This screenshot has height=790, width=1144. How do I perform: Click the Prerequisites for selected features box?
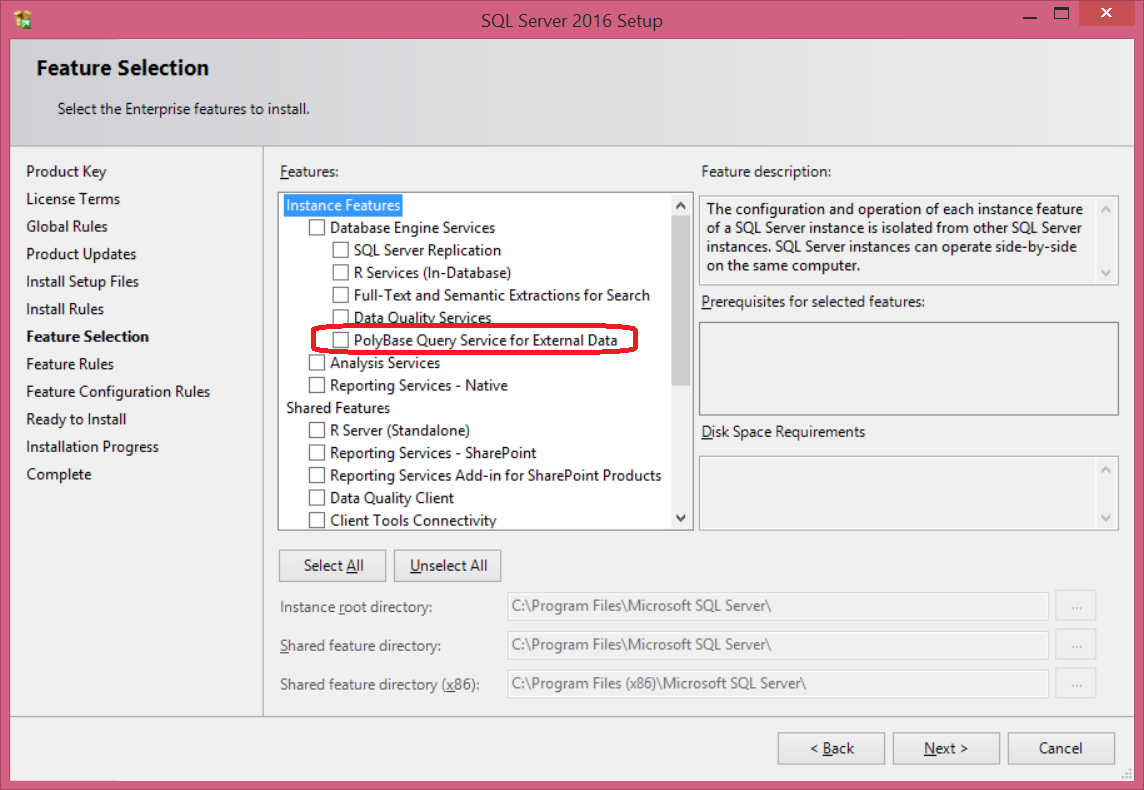point(908,368)
